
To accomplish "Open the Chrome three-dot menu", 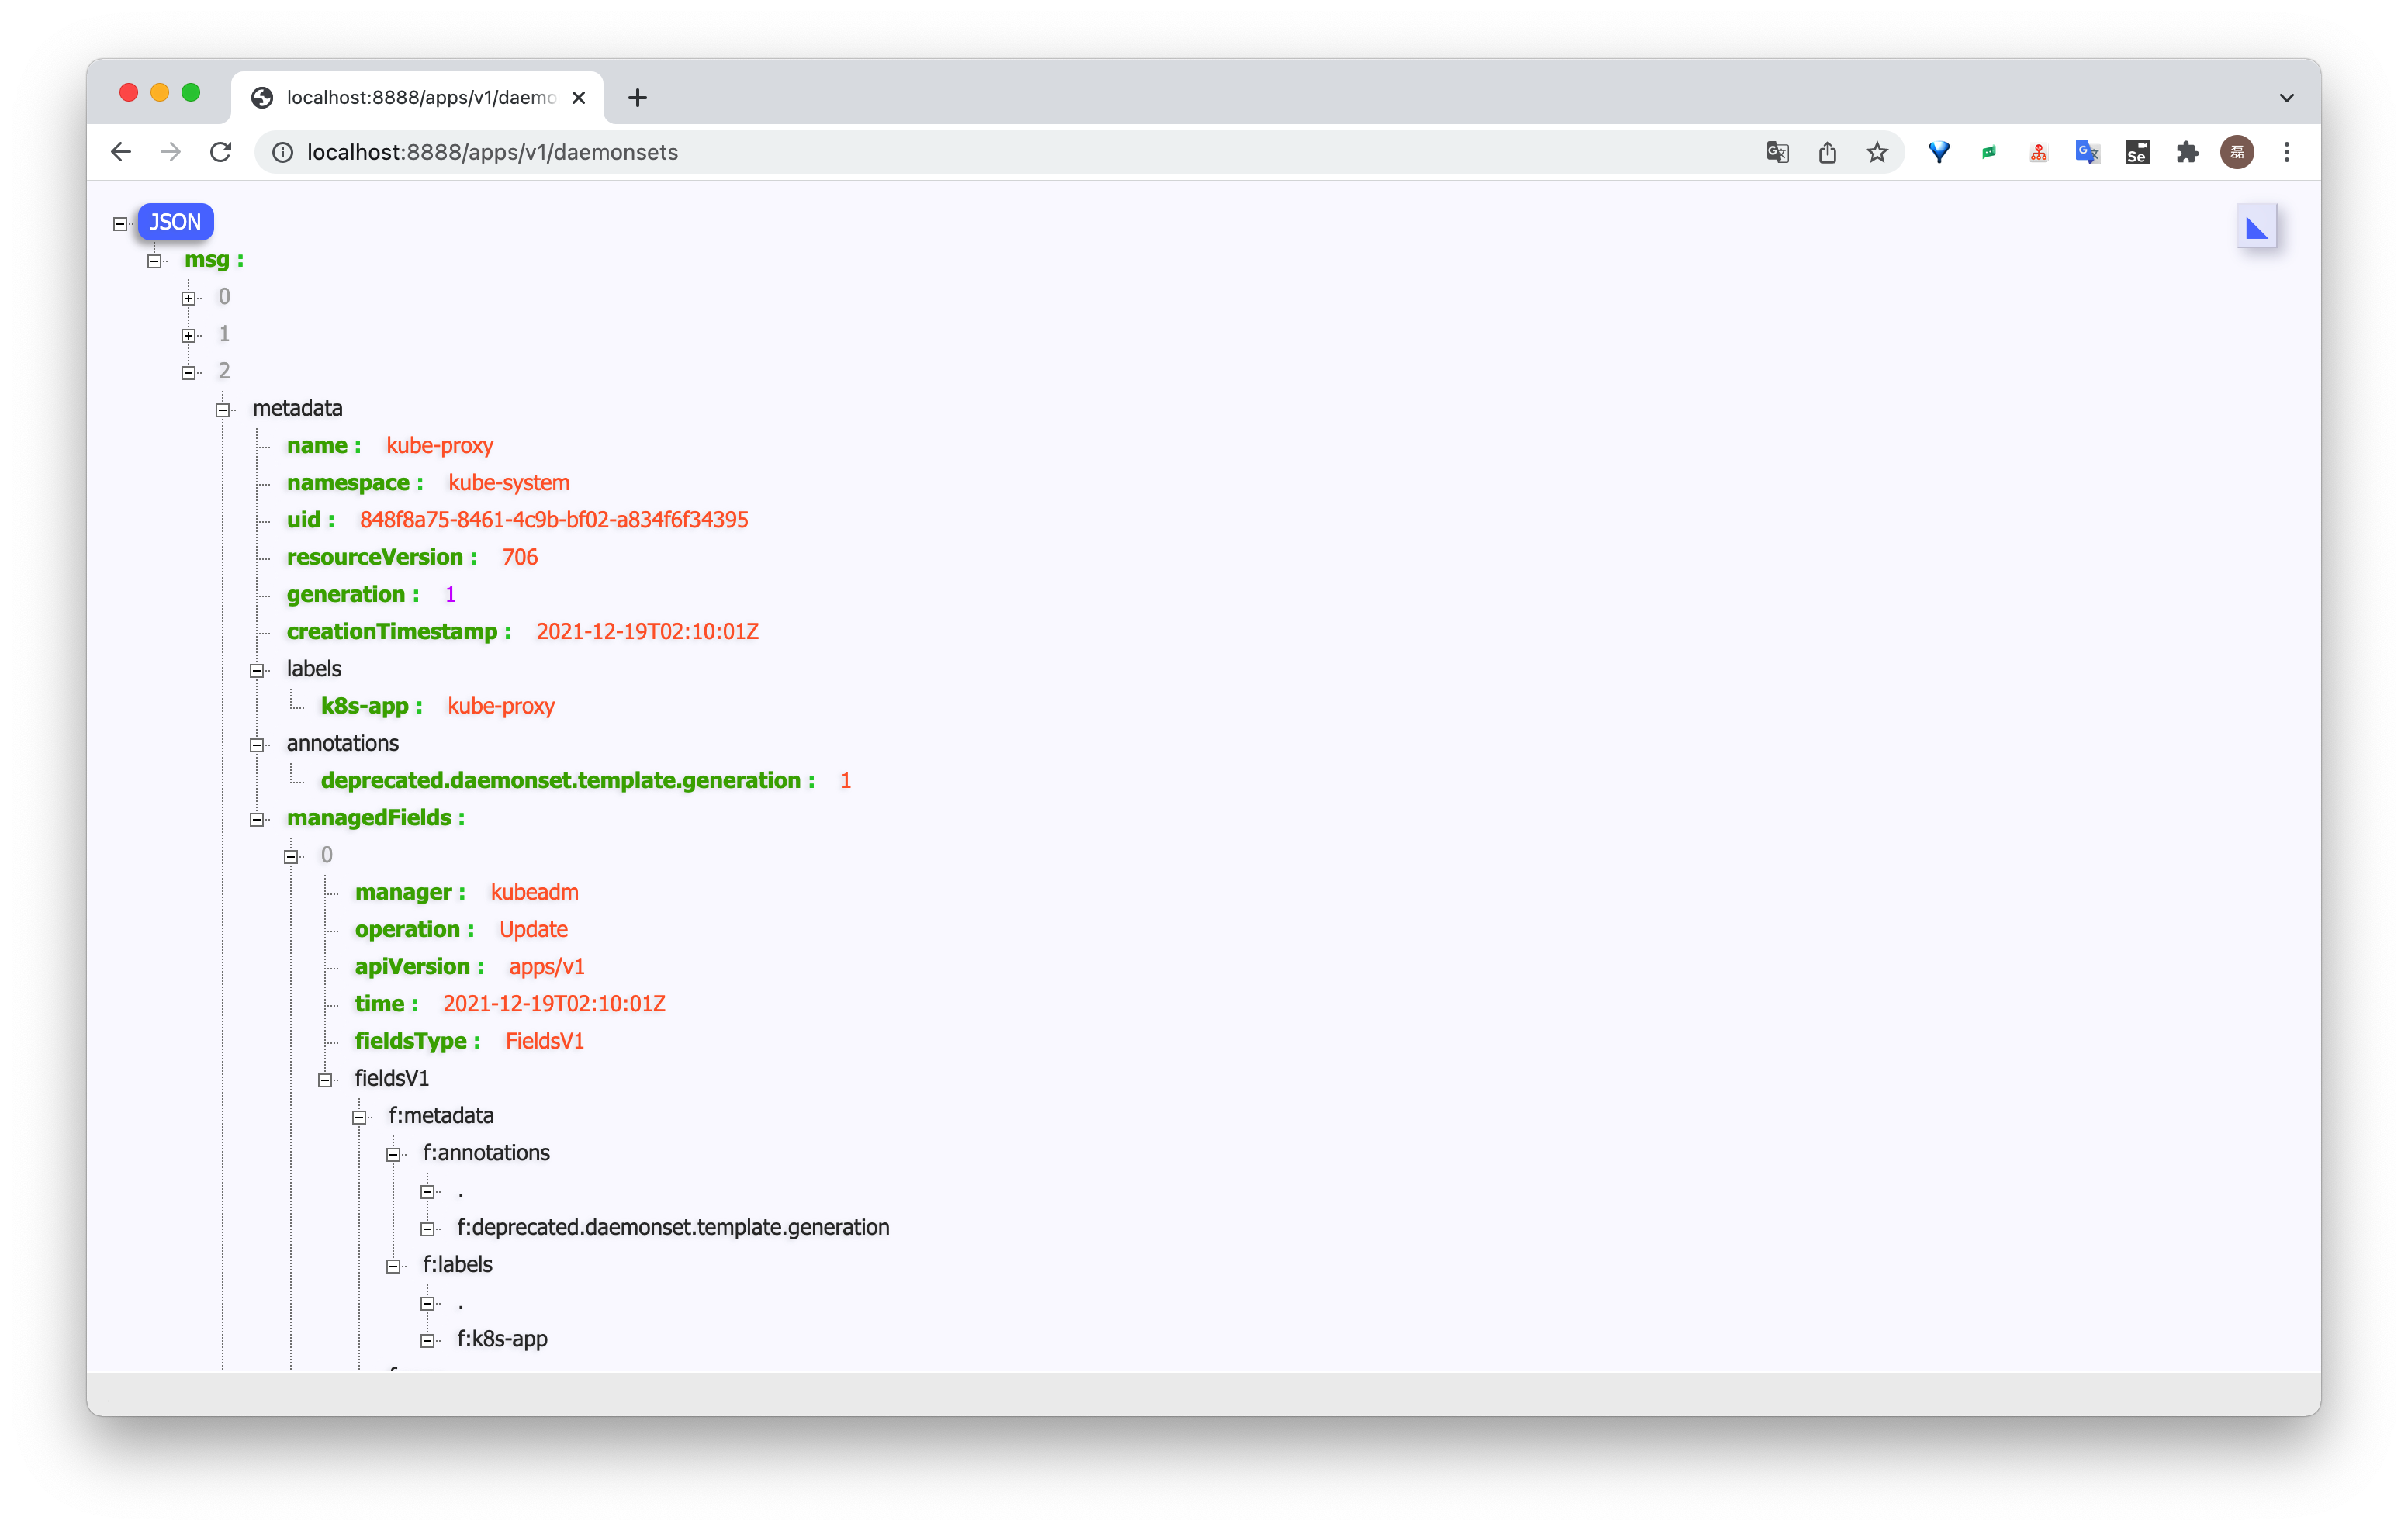I will click(x=2286, y=152).
